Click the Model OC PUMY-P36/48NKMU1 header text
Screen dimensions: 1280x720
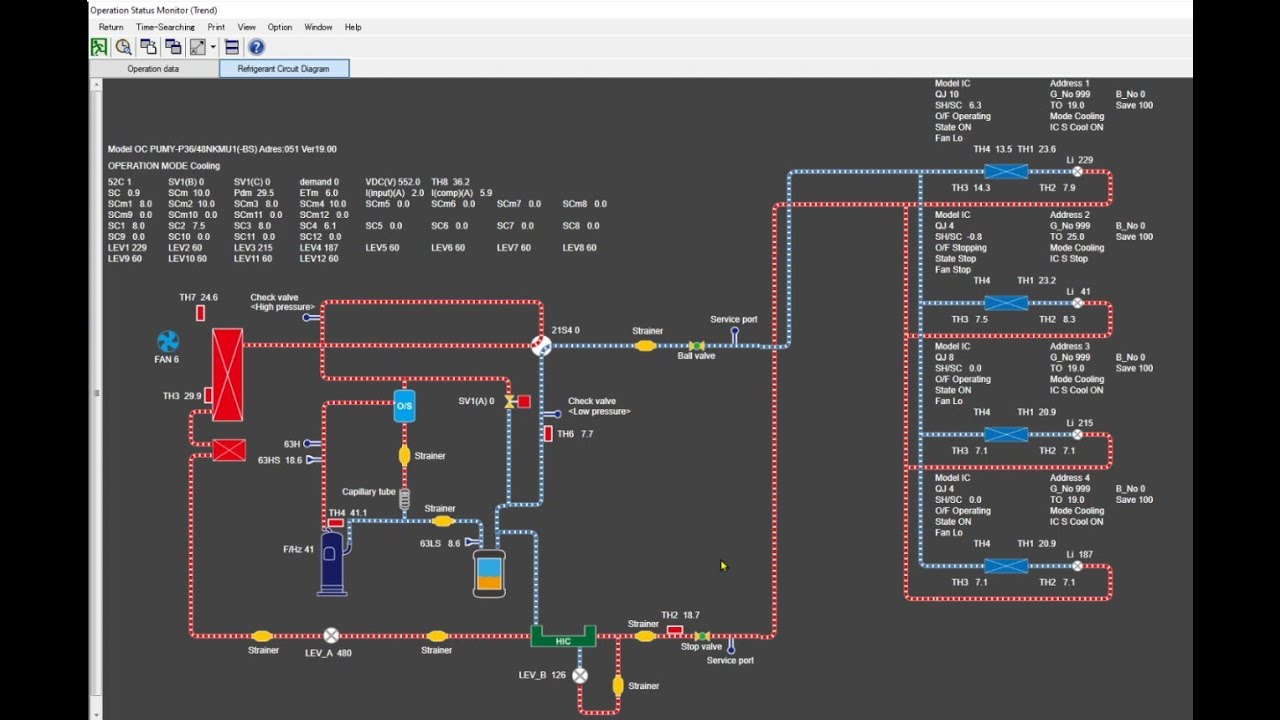(x=222, y=149)
